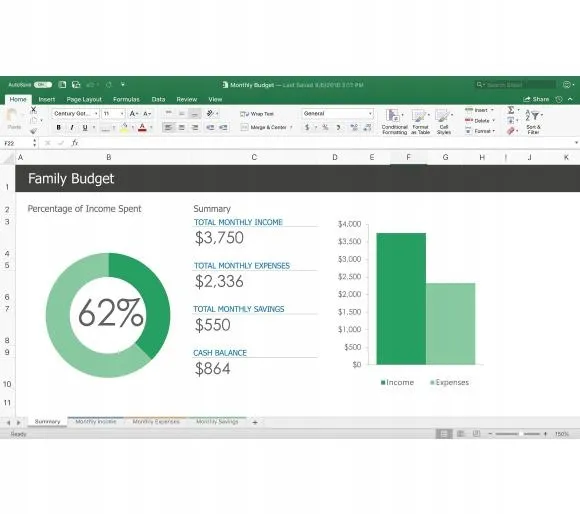
Task: Click the Wrap Text button
Action: [x=257, y=114]
